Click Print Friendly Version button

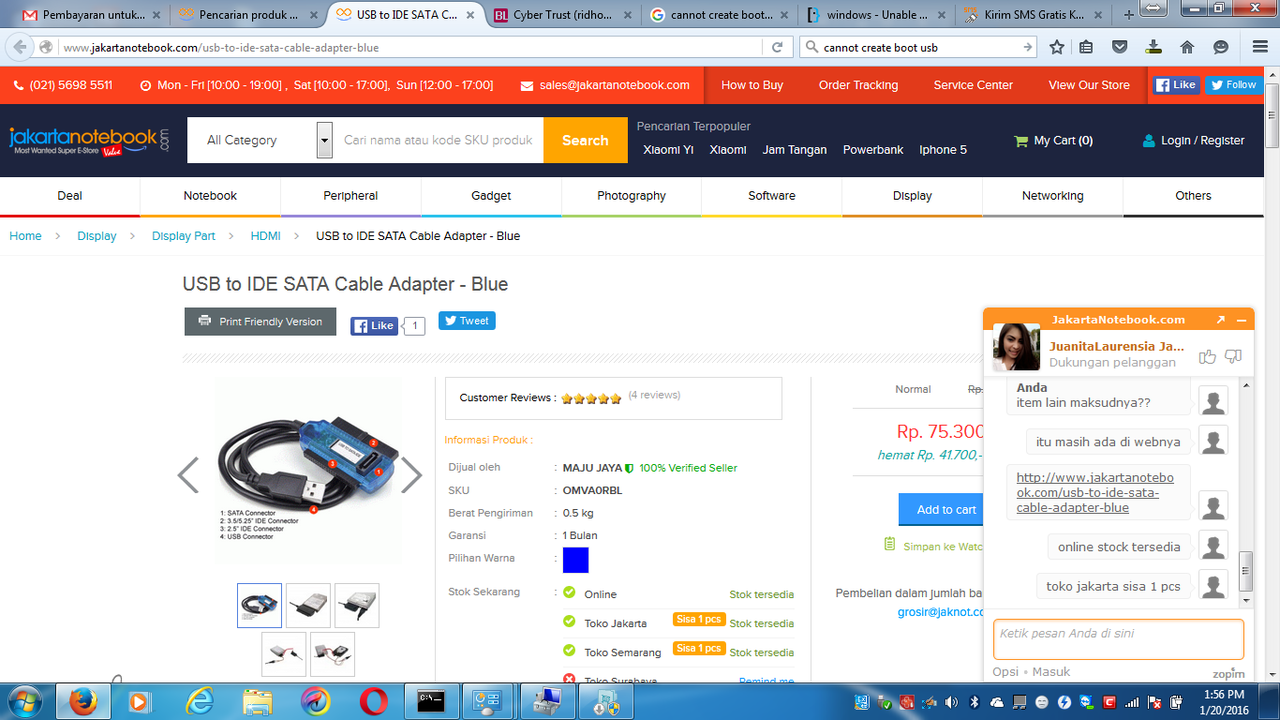[x=260, y=321]
